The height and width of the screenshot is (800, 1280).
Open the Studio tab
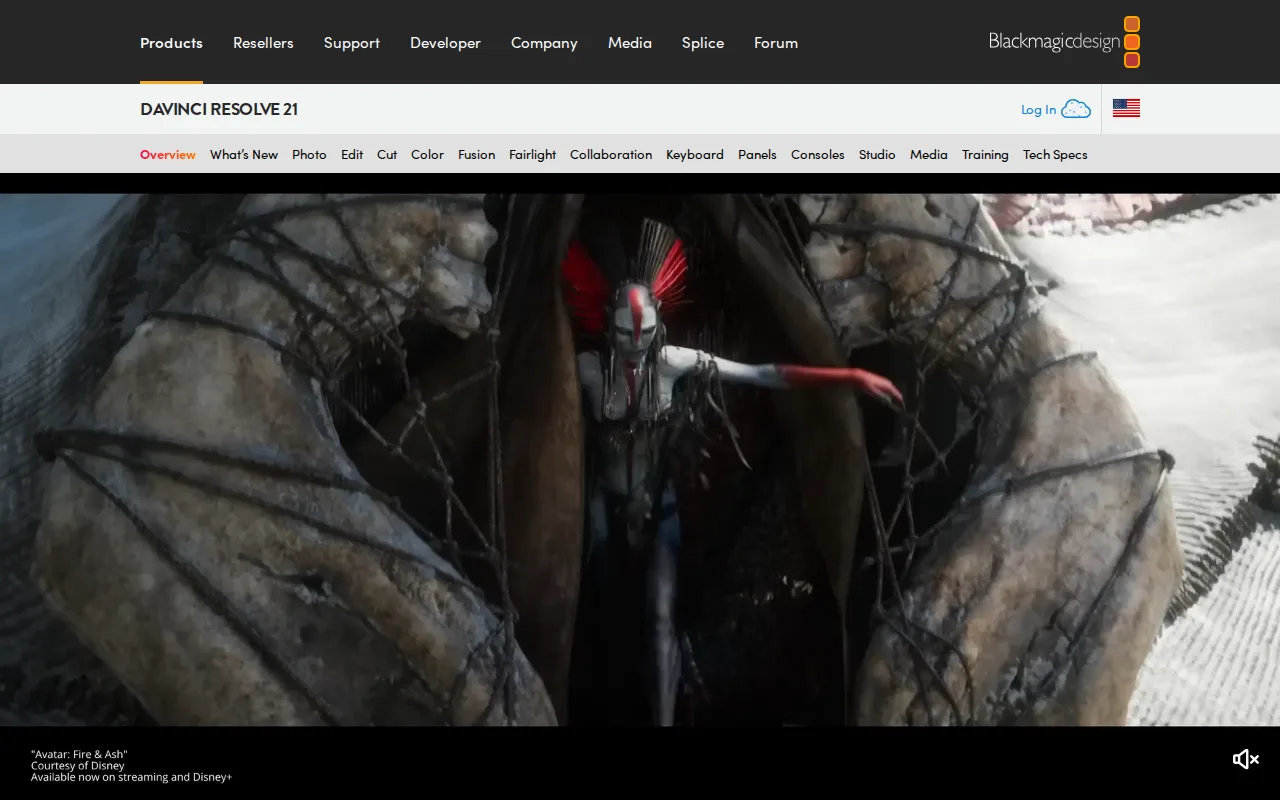[877, 154]
